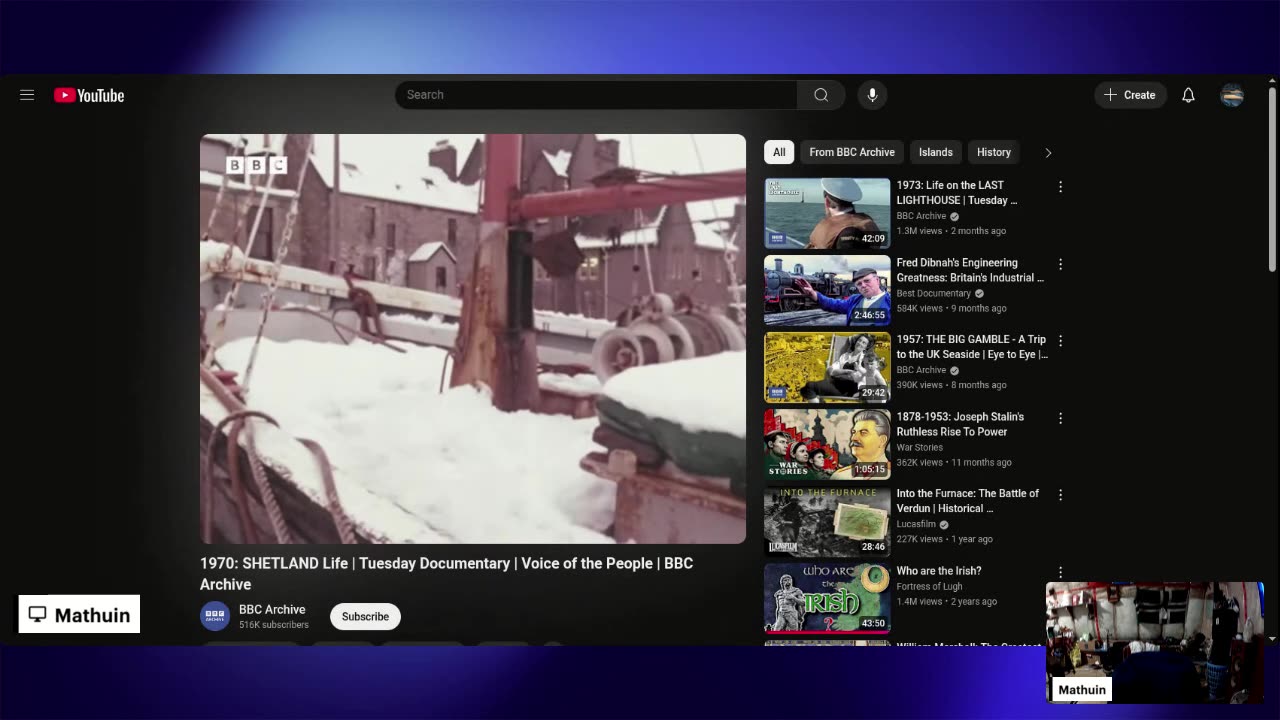Open the BBC Archive channel avatar under the video
The width and height of the screenshot is (1280, 720).
(x=215, y=616)
